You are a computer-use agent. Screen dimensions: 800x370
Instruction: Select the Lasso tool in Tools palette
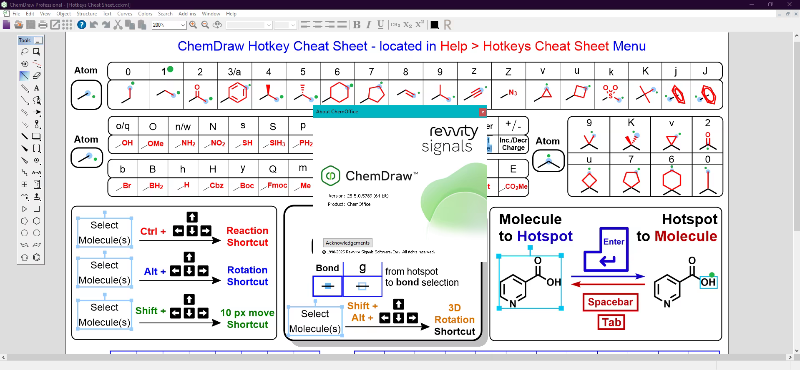(x=24, y=52)
